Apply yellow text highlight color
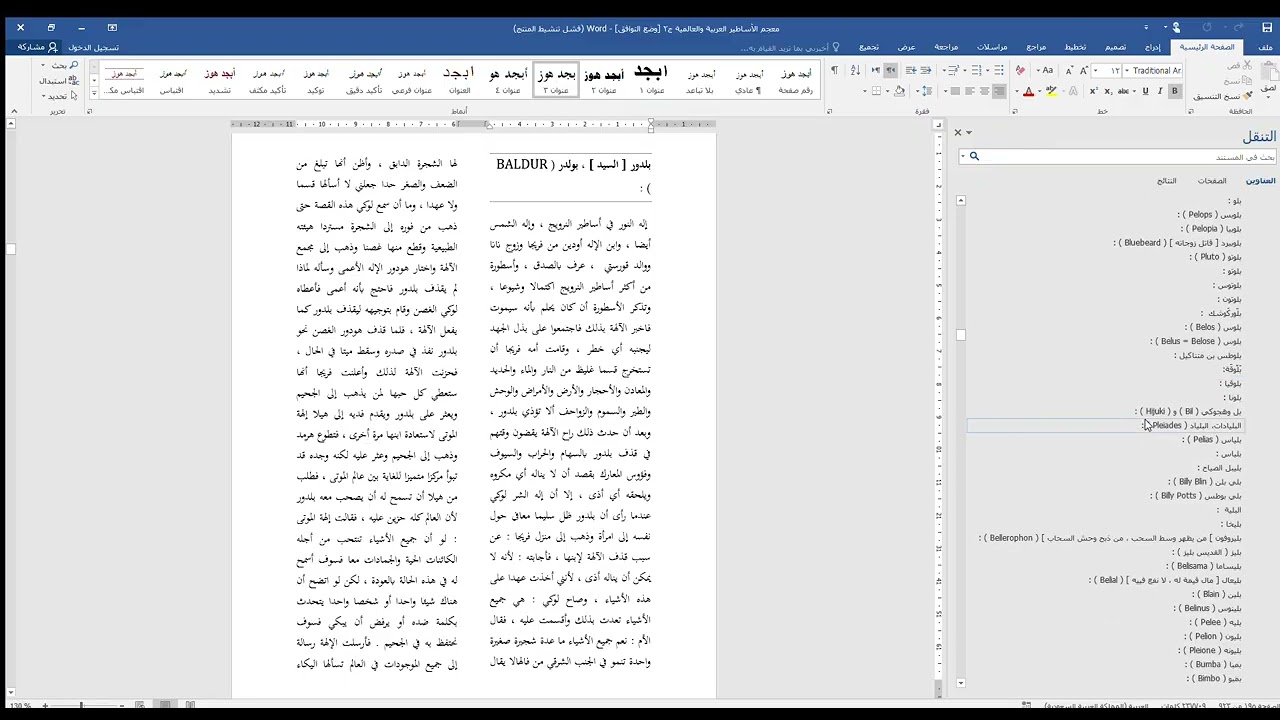1280x720 pixels. pyautogui.click(x=1051, y=91)
